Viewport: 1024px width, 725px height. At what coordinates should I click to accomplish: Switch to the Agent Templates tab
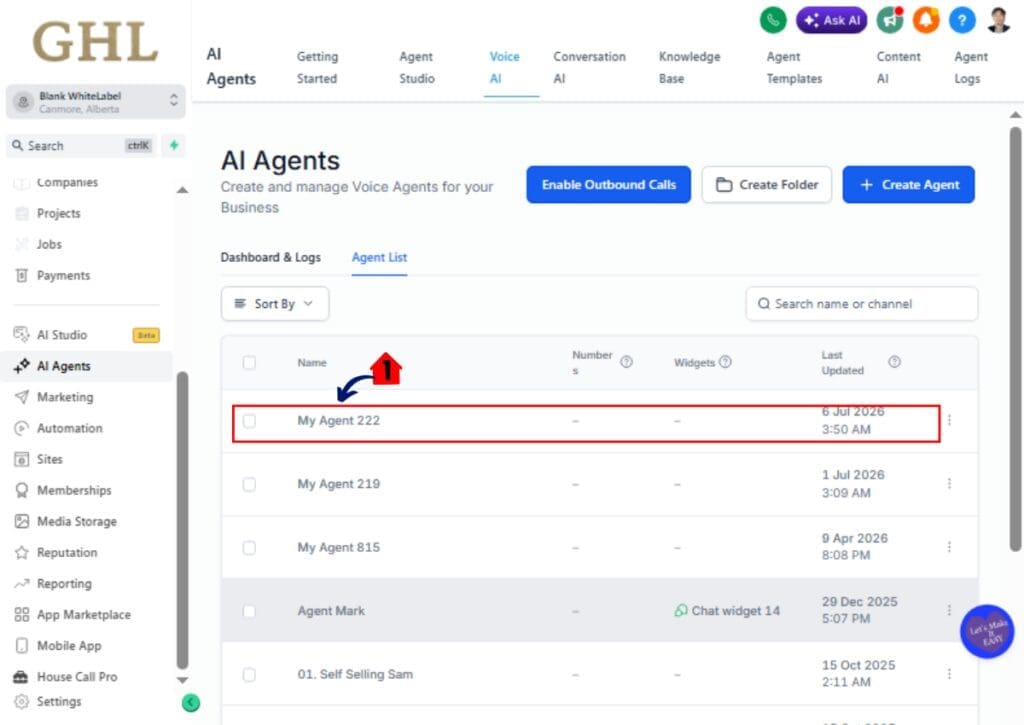click(x=794, y=67)
